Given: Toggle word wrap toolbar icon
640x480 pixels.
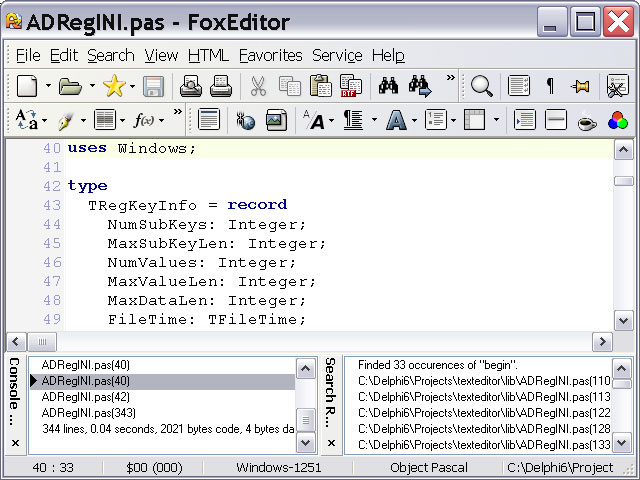Looking at the screenshot, I should (519, 86).
